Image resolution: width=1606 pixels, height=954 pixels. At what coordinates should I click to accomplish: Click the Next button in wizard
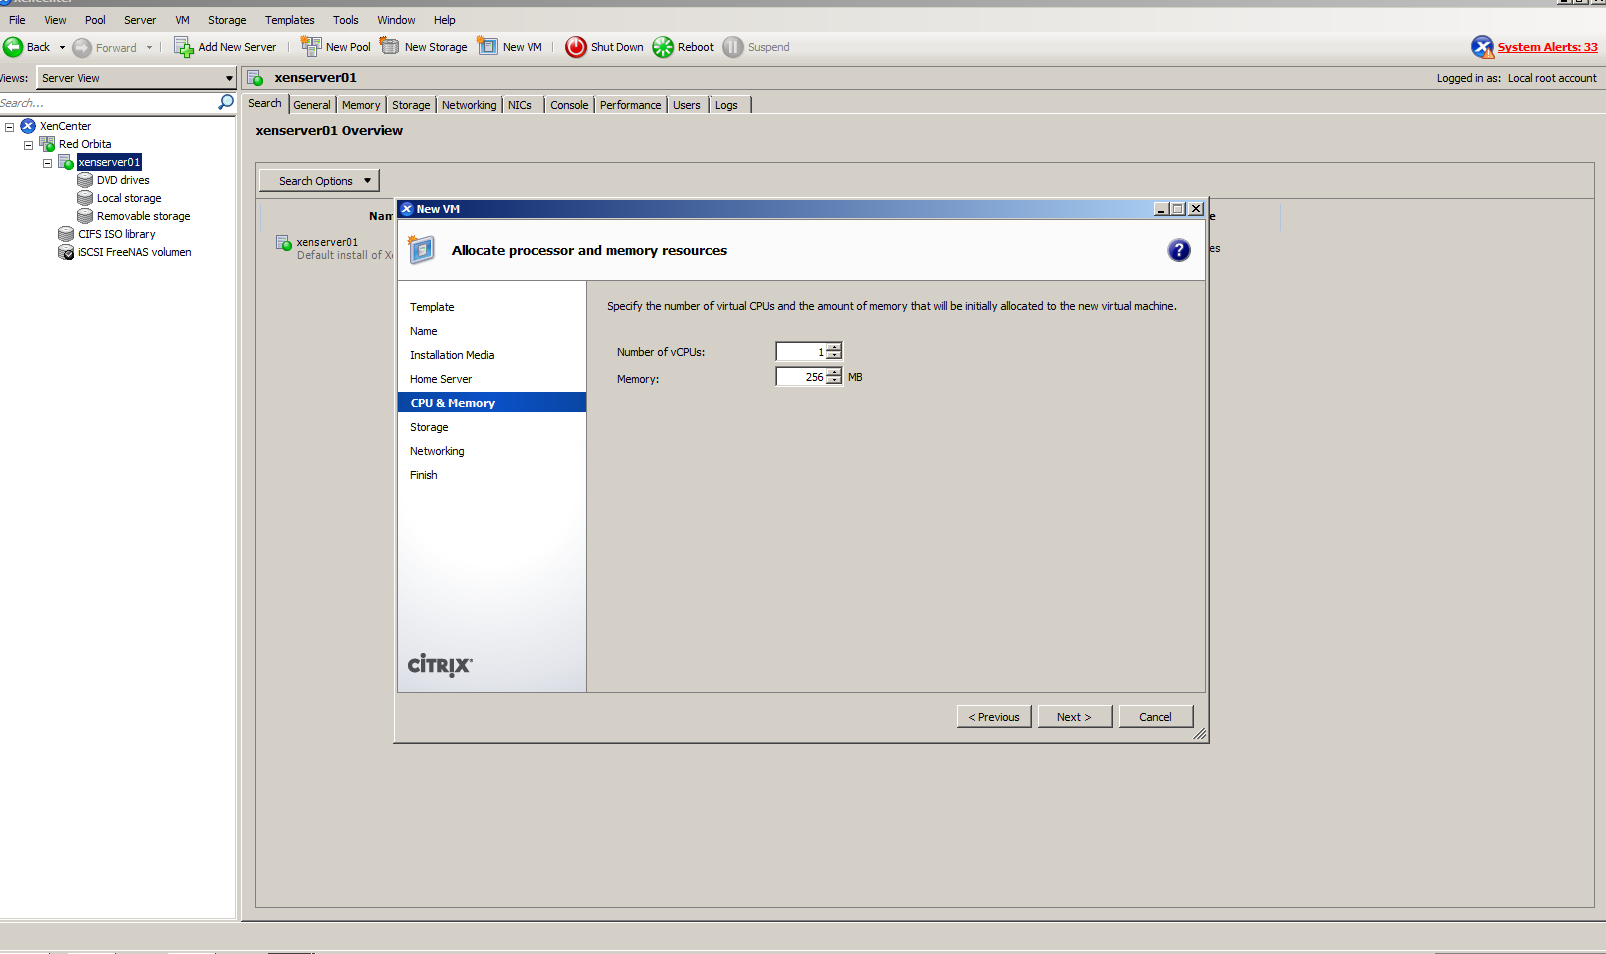pyautogui.click(x=1074, y=717)
